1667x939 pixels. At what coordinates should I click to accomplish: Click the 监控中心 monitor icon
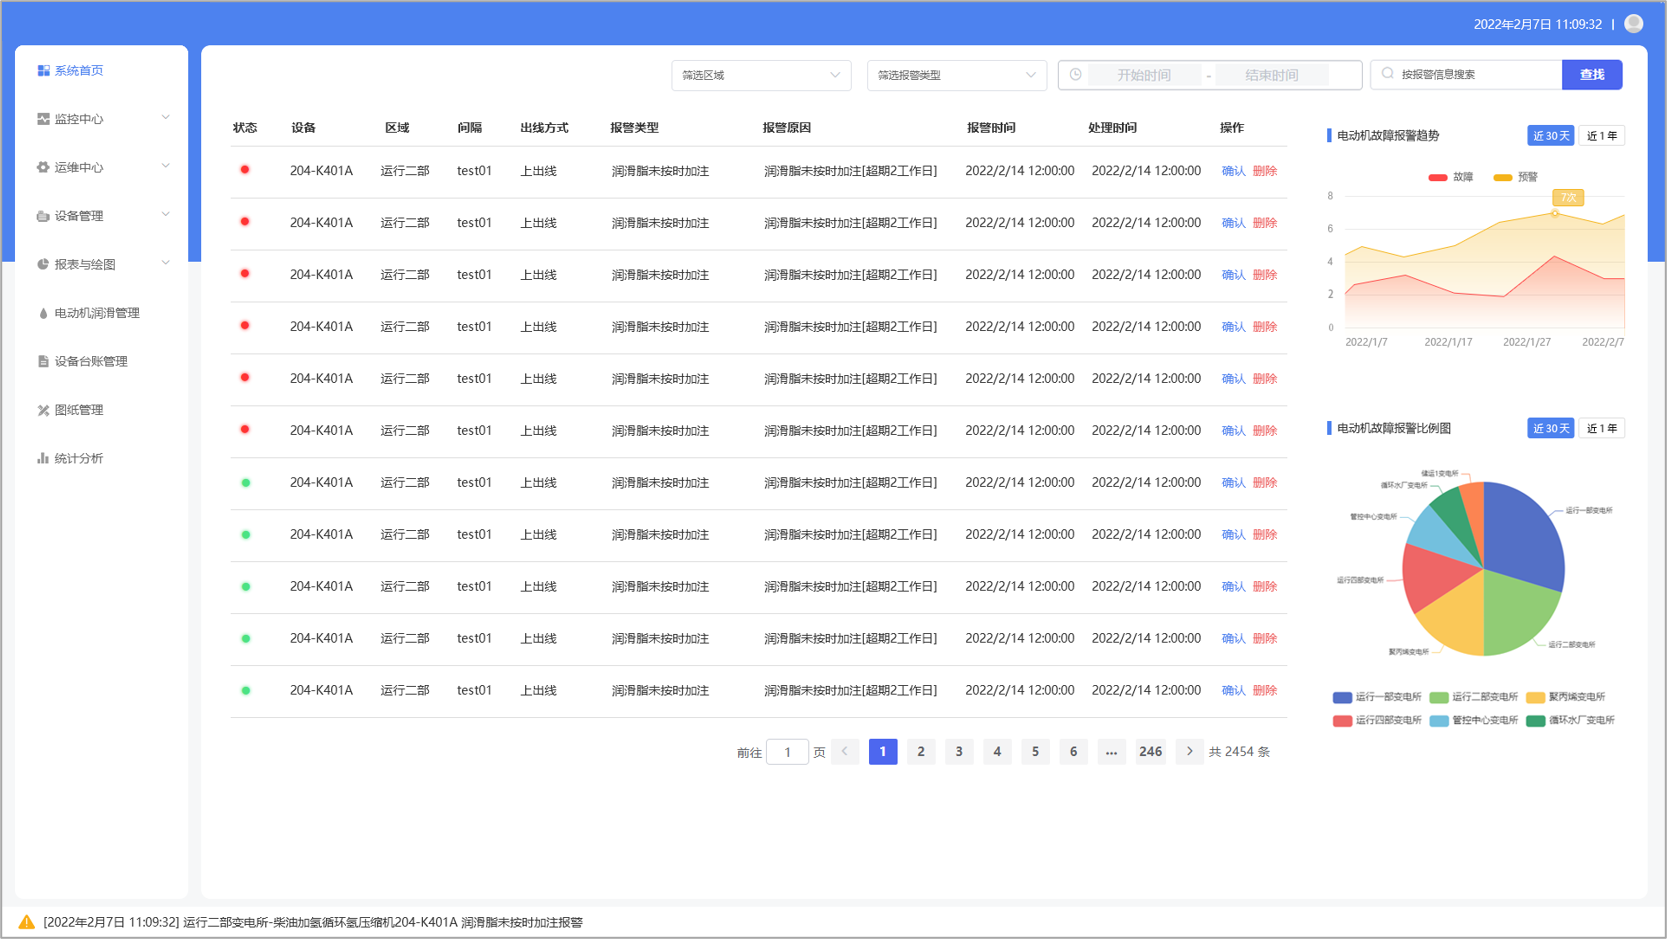43,119
